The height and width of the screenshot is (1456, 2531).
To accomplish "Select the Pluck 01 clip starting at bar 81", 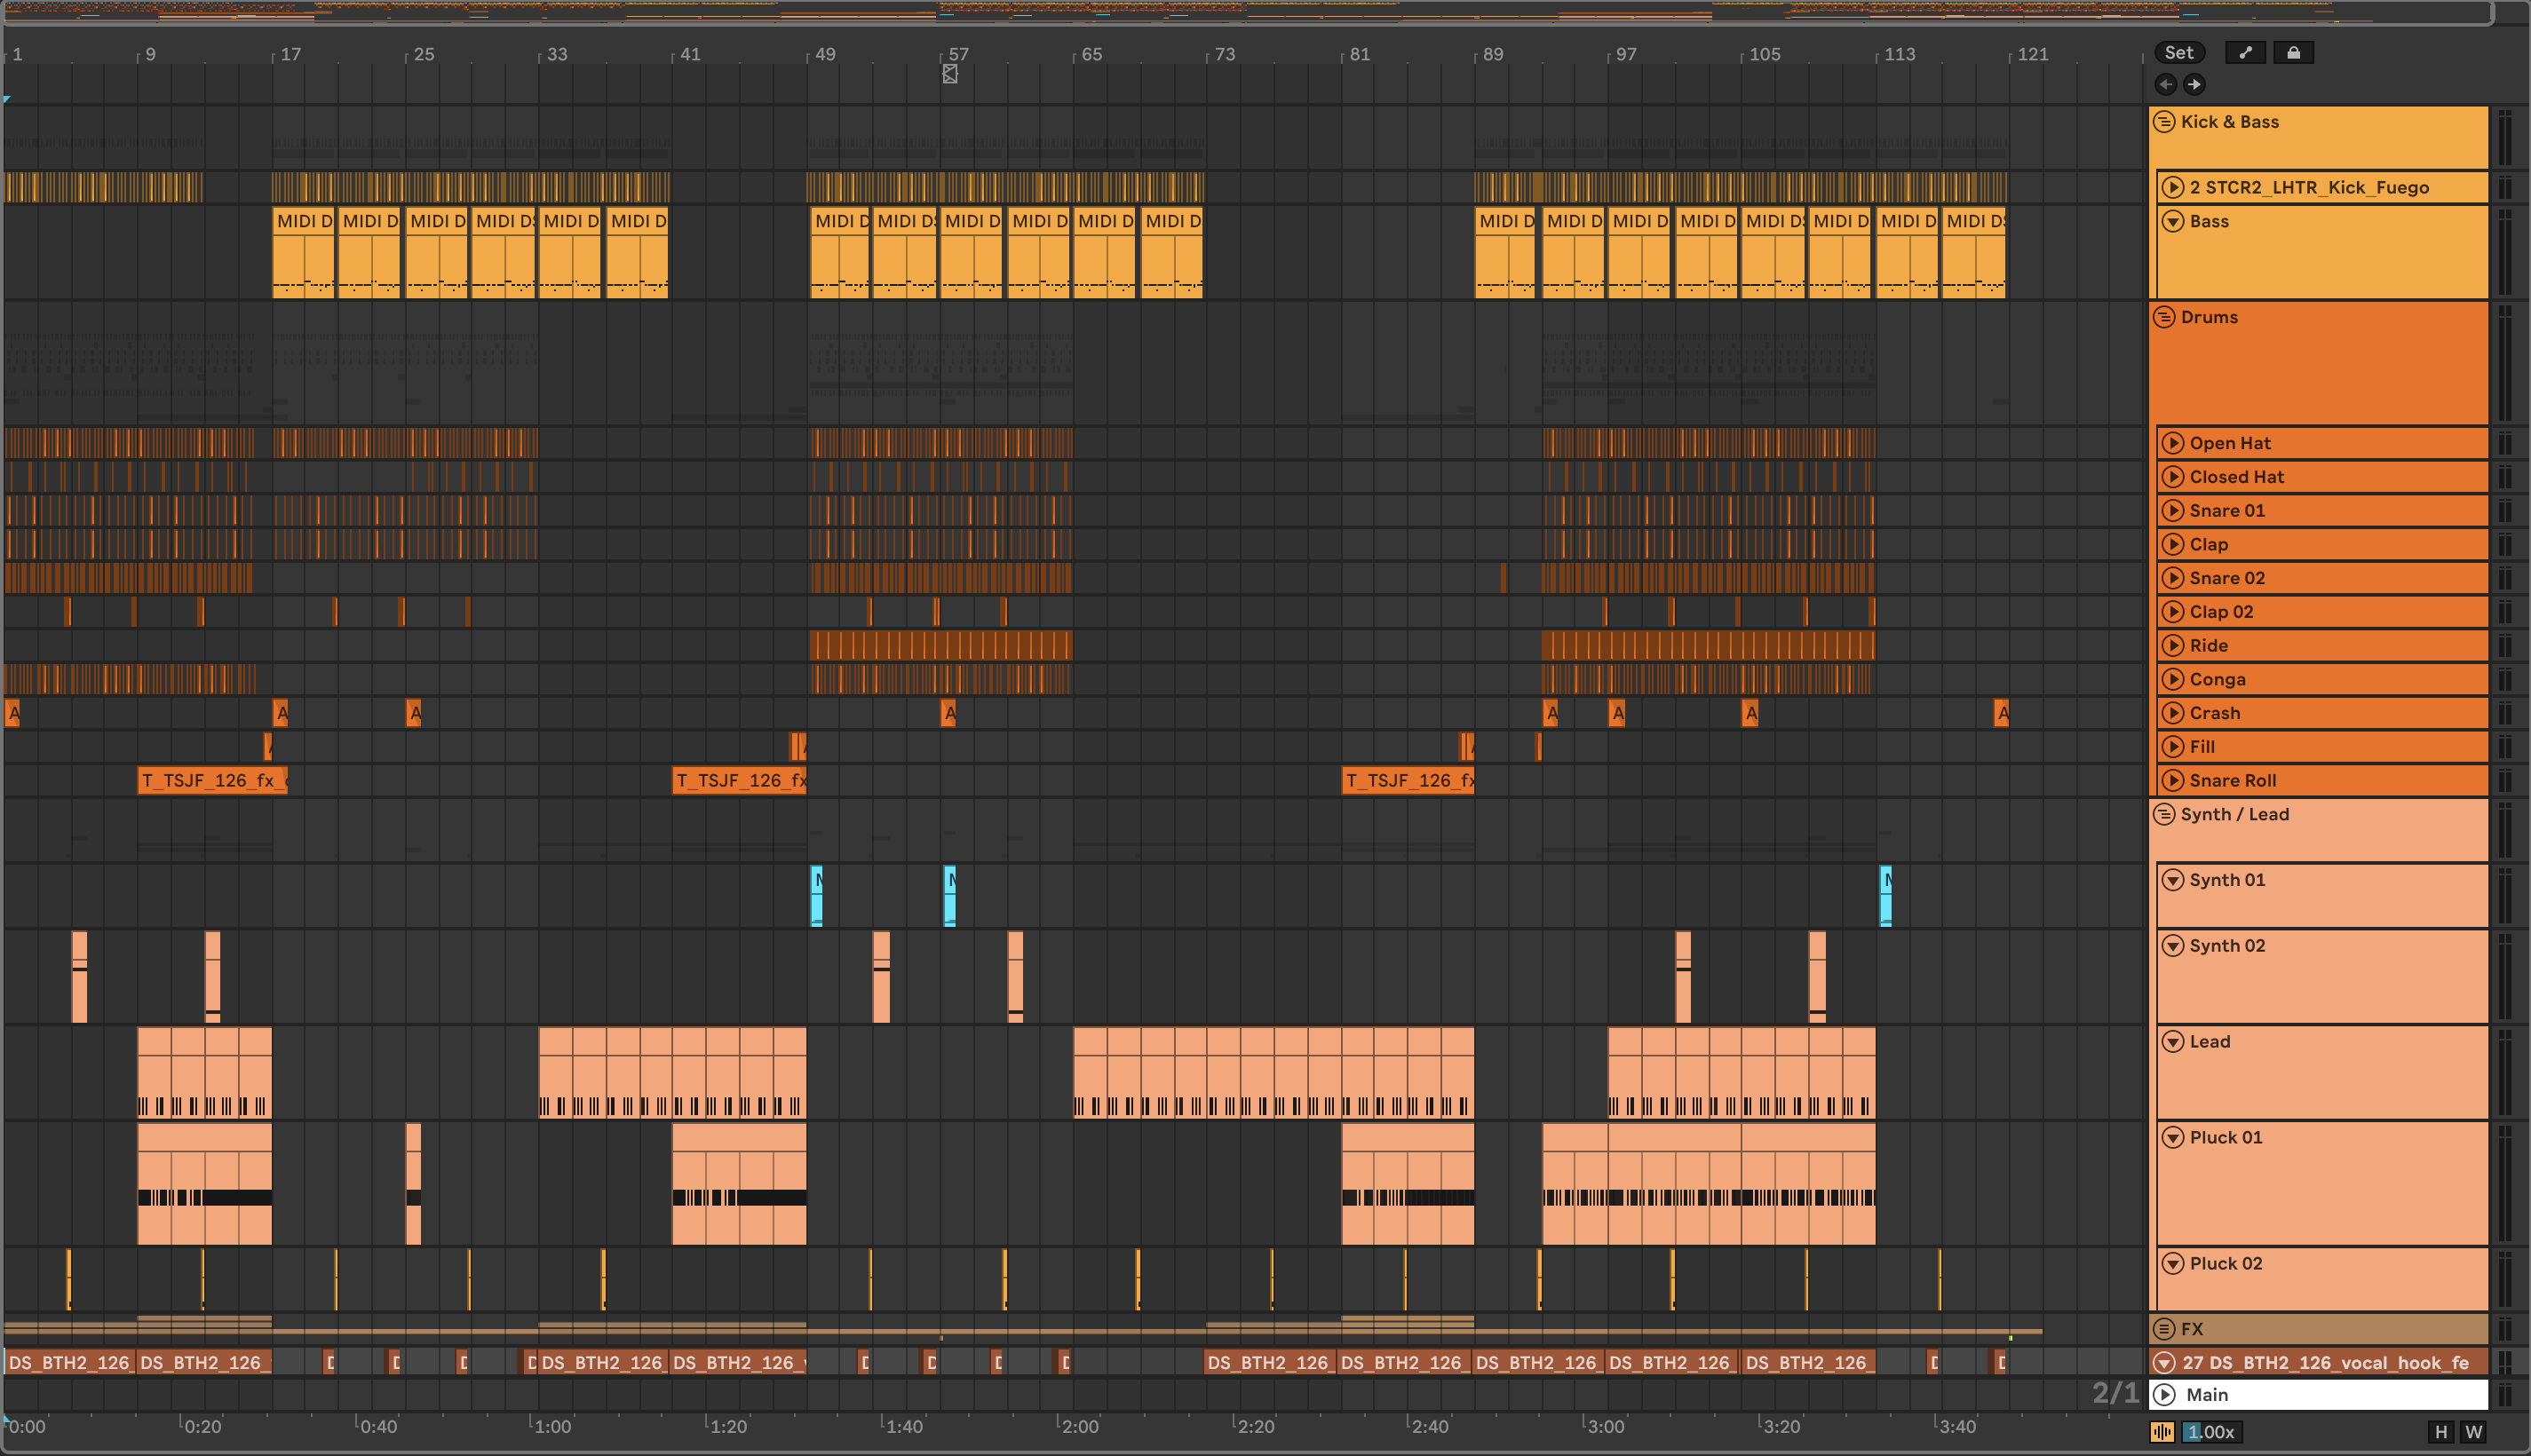I will pyautogui.click(x=1407, y=1184).
